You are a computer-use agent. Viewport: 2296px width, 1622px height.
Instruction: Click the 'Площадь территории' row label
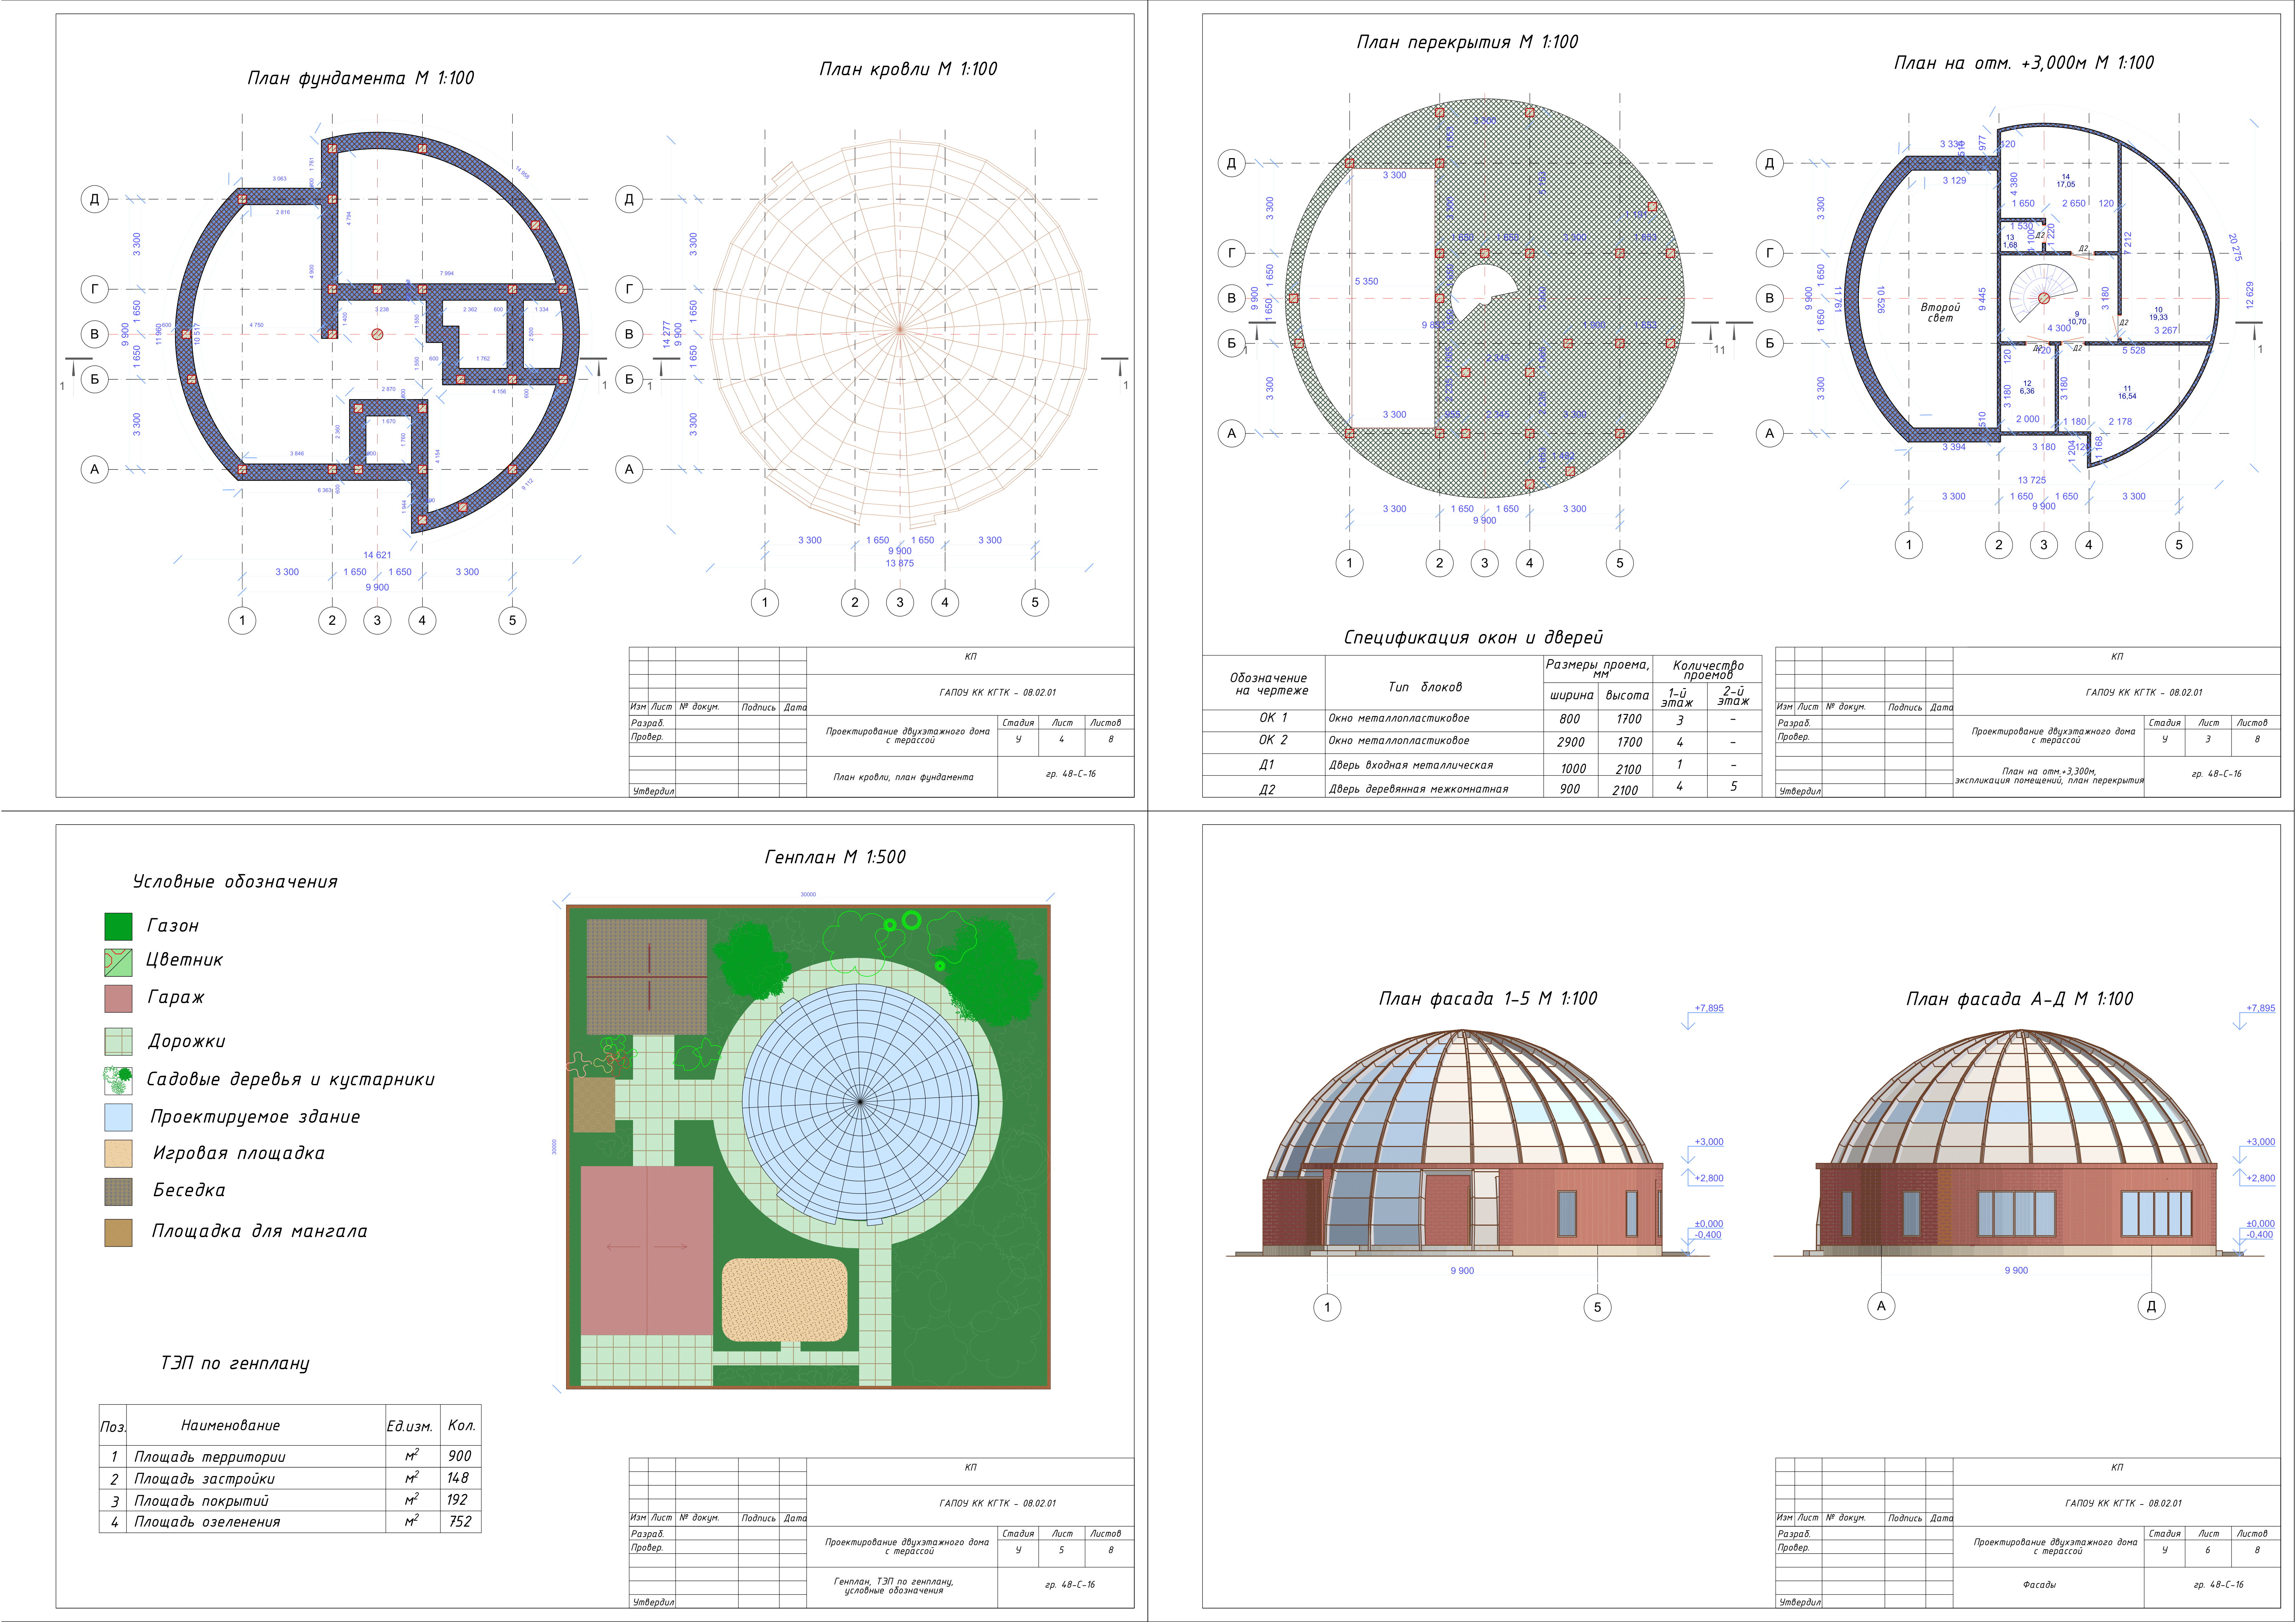tap(210, 1457)
